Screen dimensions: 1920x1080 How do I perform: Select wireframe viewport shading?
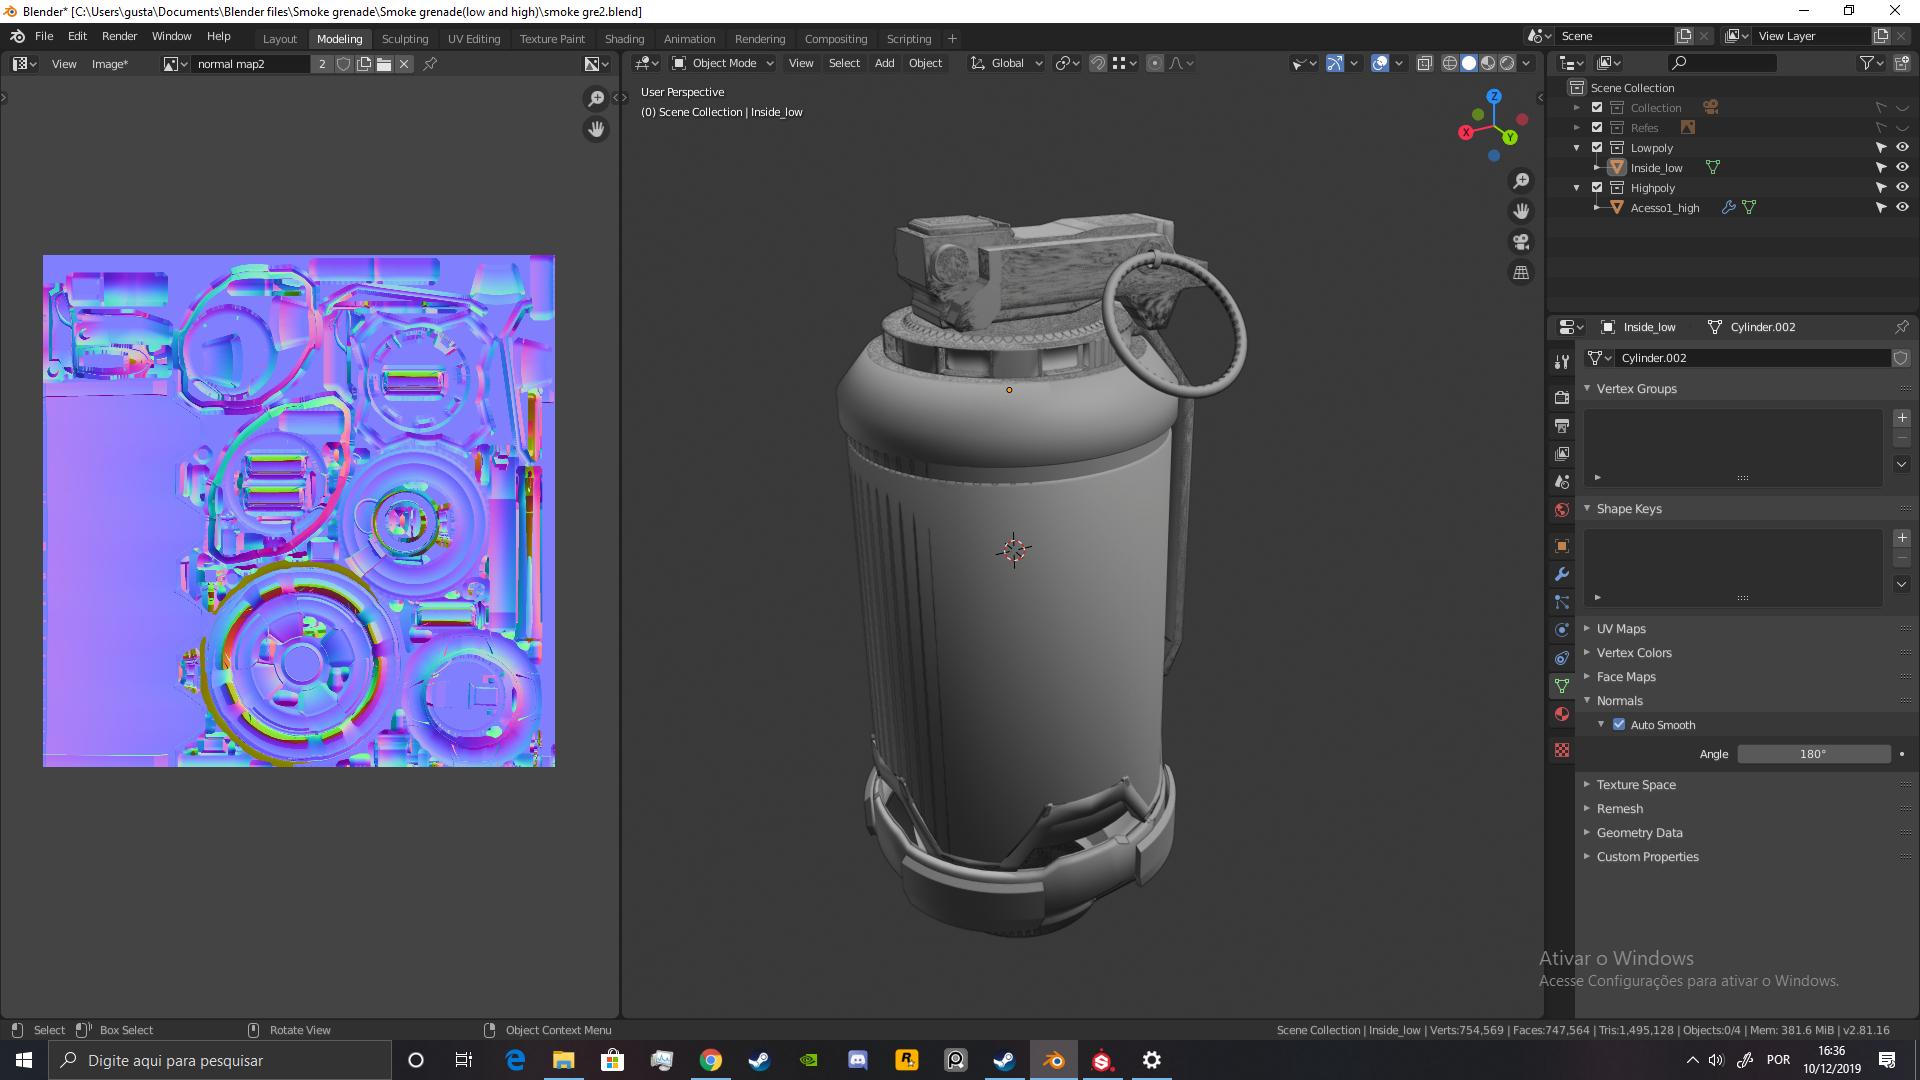point(1449,63)
